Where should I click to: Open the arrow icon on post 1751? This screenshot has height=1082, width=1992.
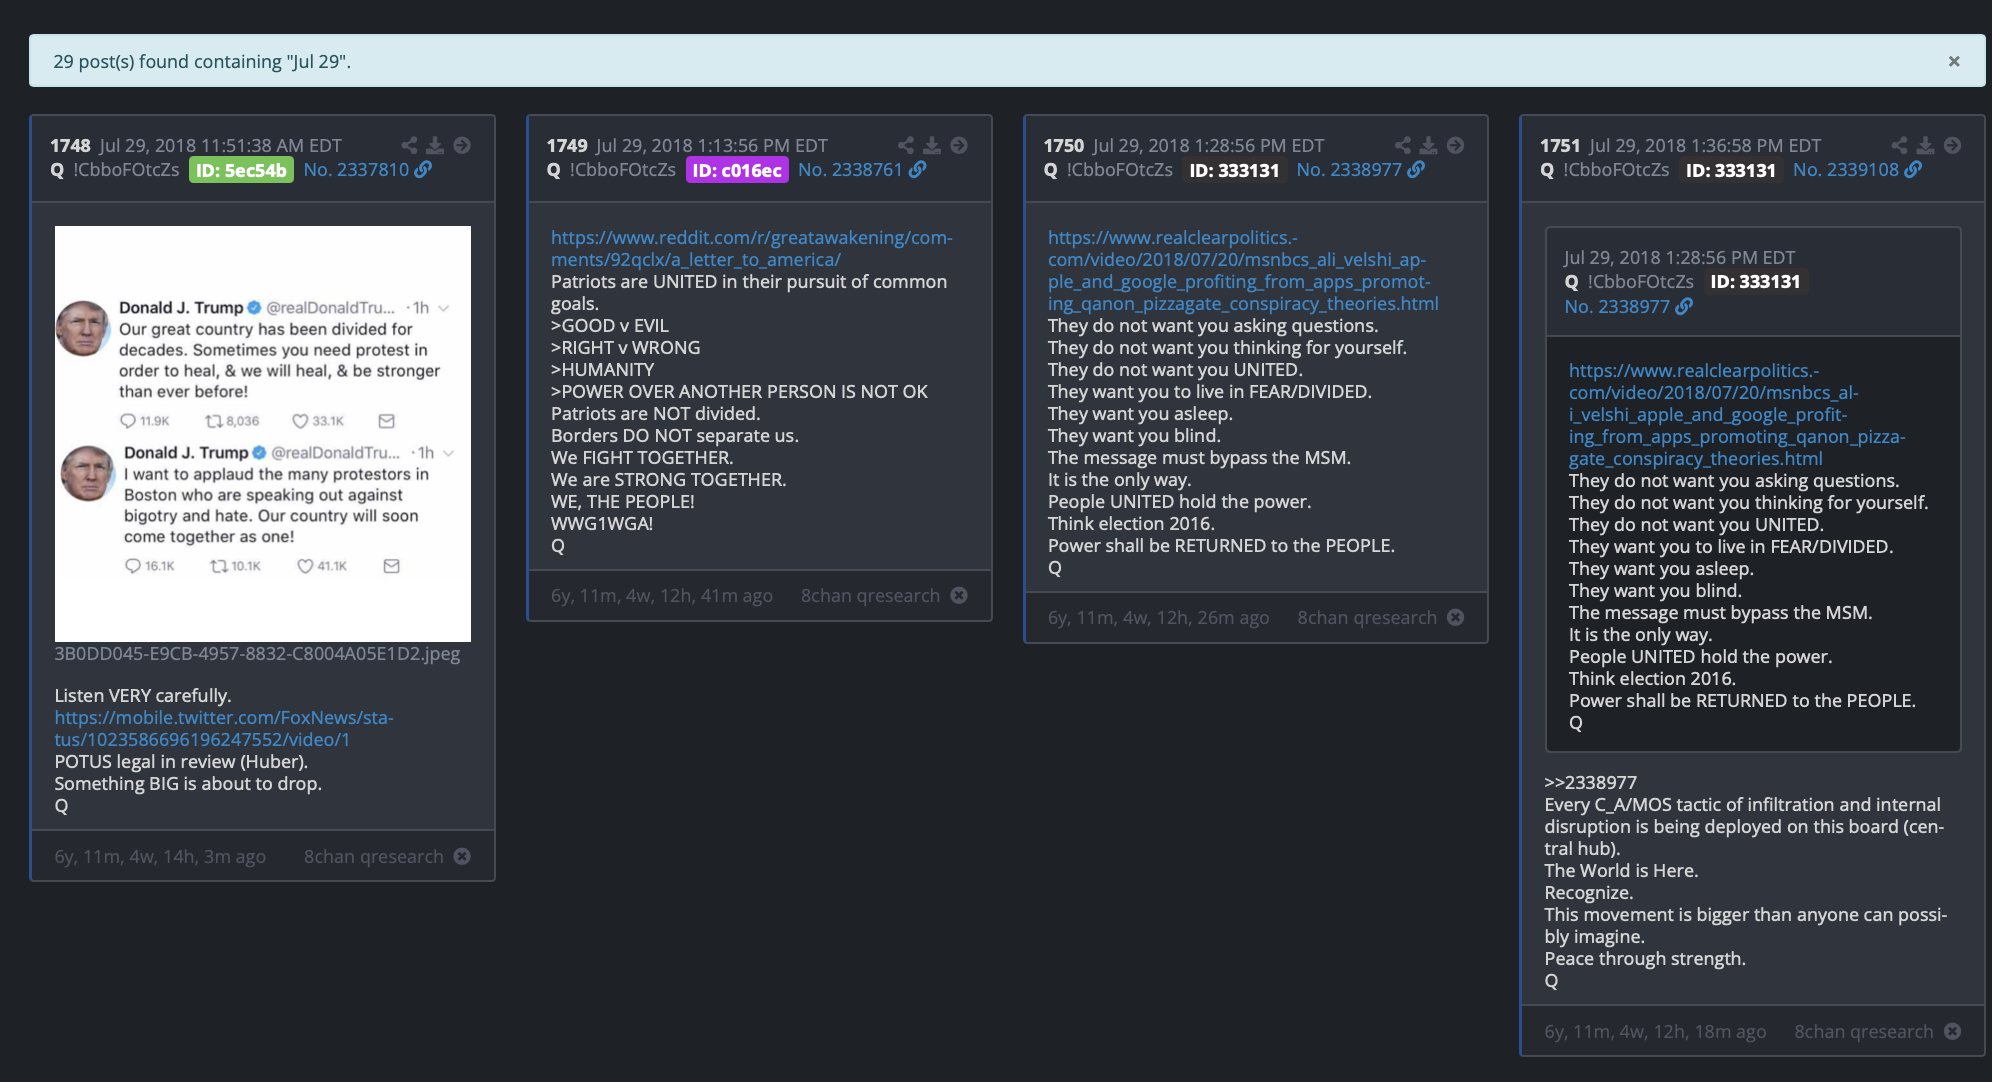(1952, 145)
